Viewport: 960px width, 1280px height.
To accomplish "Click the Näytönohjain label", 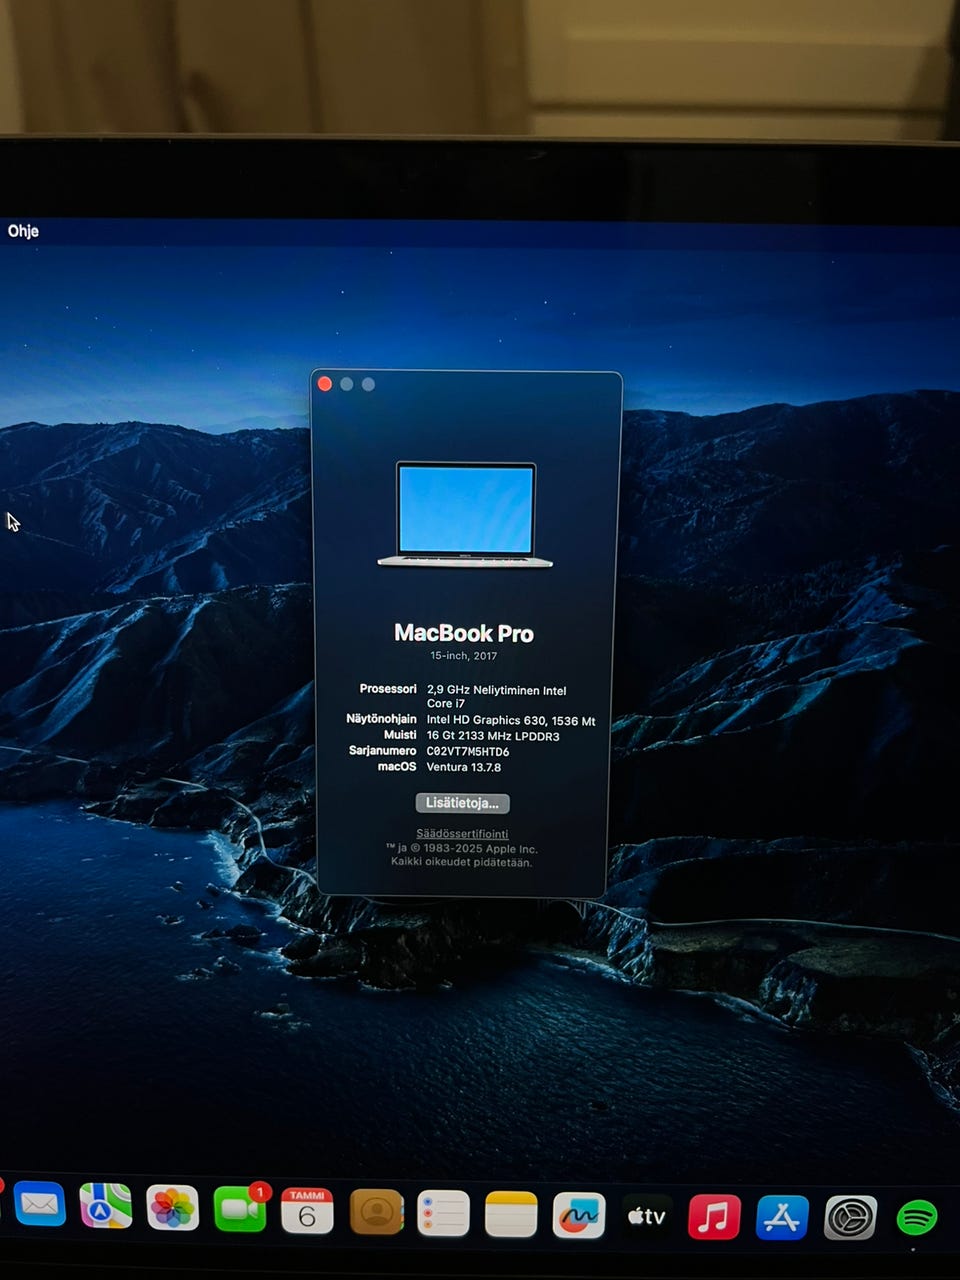I will [x=381, y=719].
